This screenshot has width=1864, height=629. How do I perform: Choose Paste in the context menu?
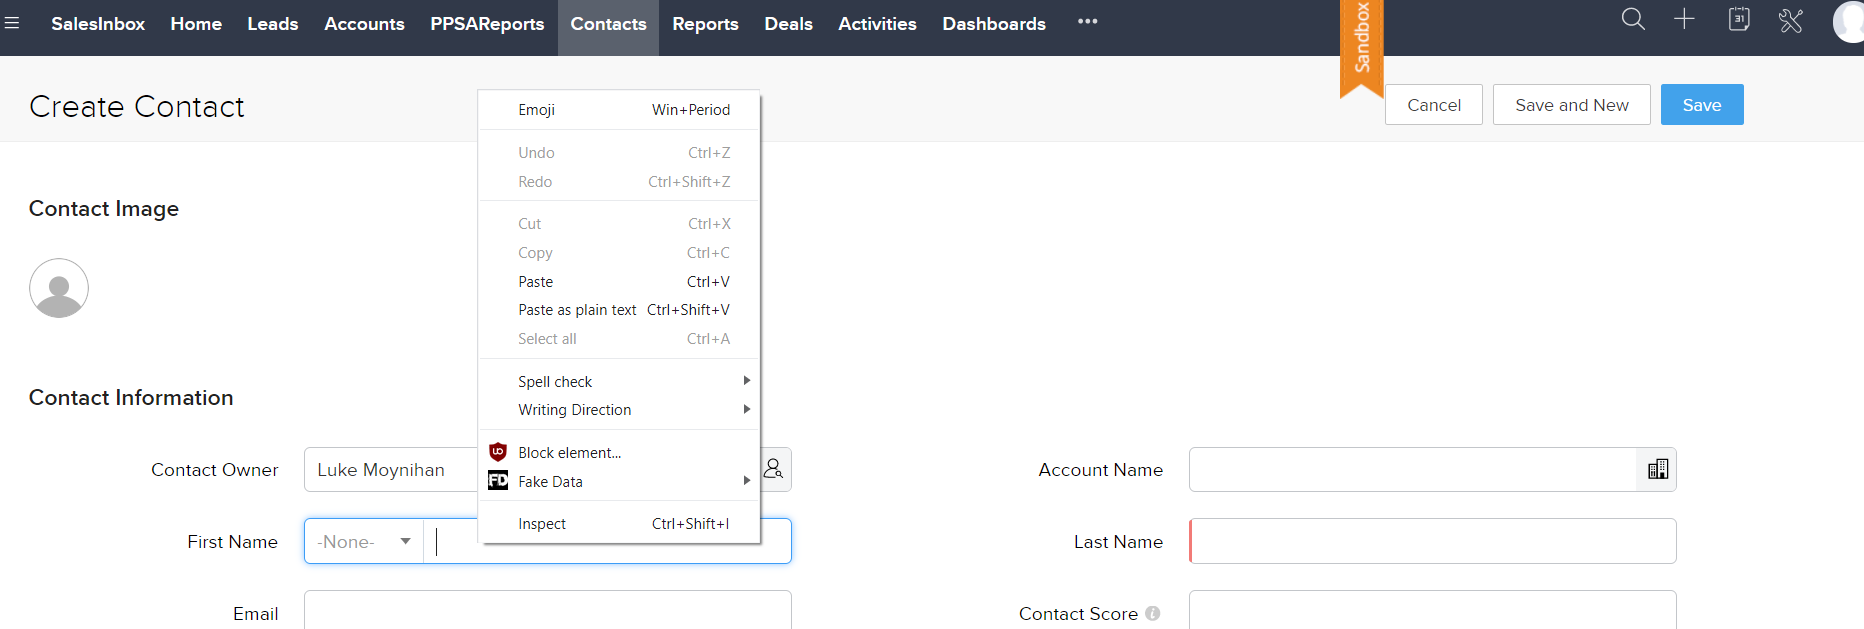(x=620, y=282)
